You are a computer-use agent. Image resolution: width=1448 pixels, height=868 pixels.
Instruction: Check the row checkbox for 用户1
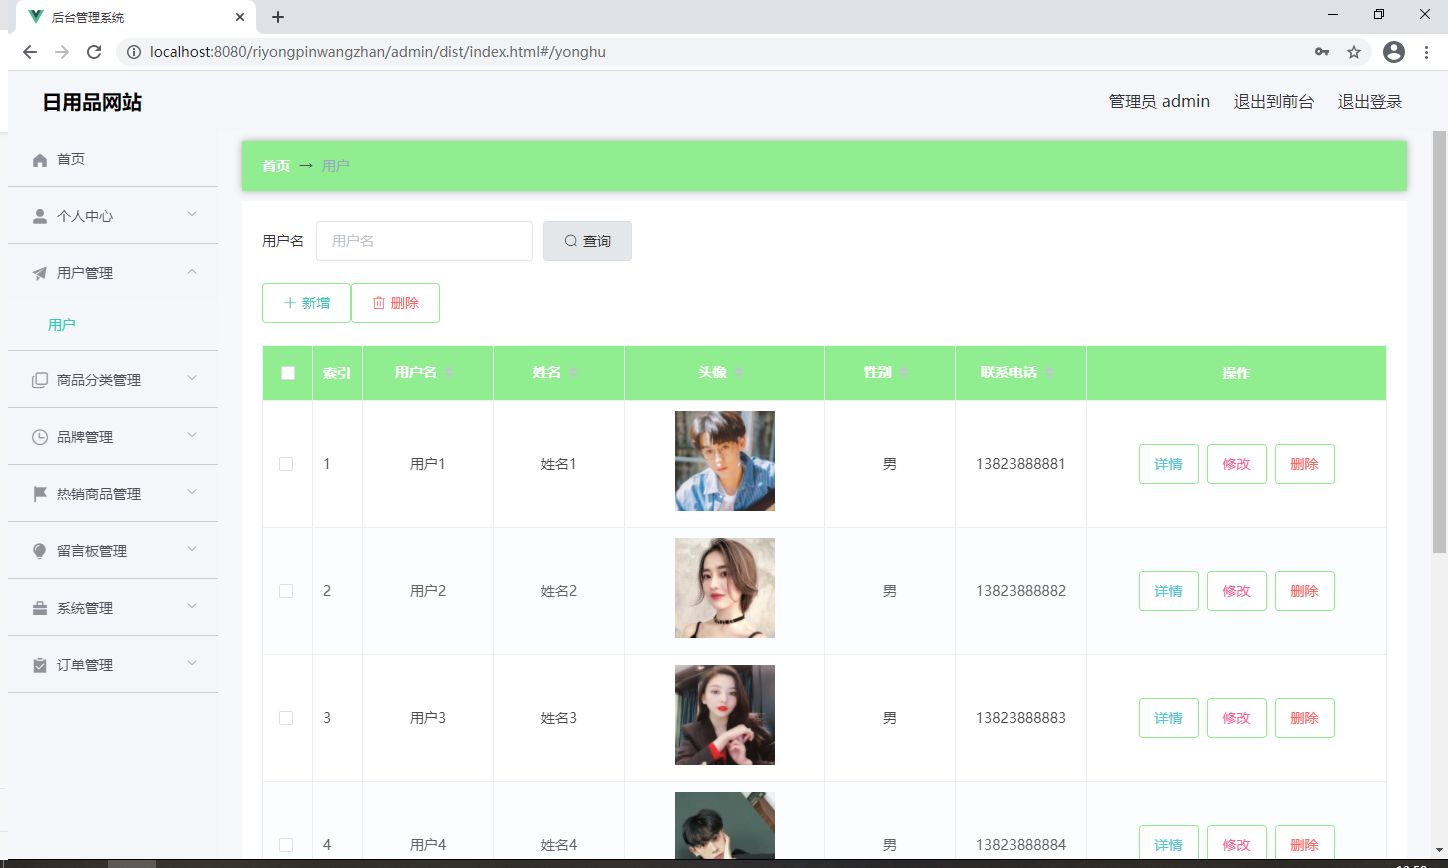[x=286, y=464]
